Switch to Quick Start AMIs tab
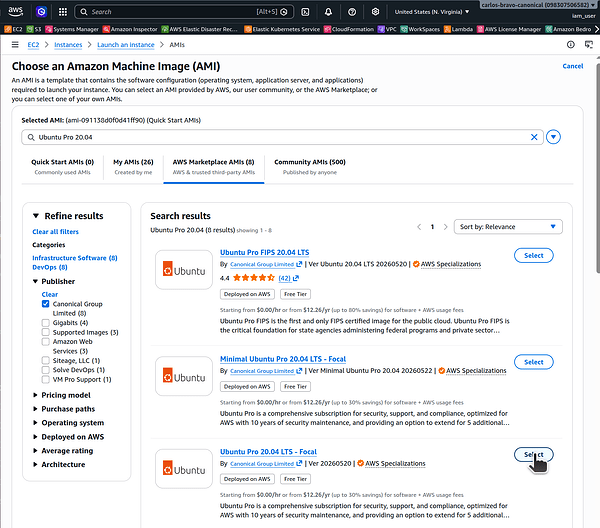 pos(62,166)
